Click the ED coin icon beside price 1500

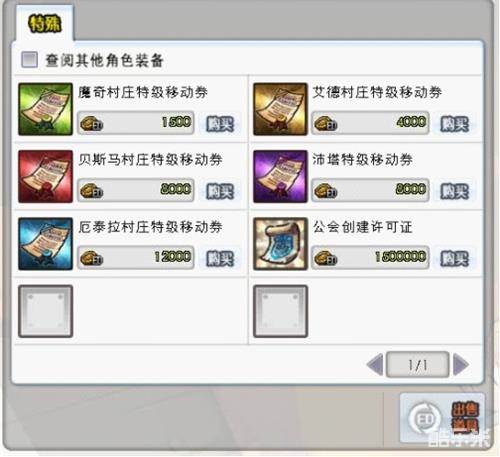pyautogui.click(x=91, y=123)
